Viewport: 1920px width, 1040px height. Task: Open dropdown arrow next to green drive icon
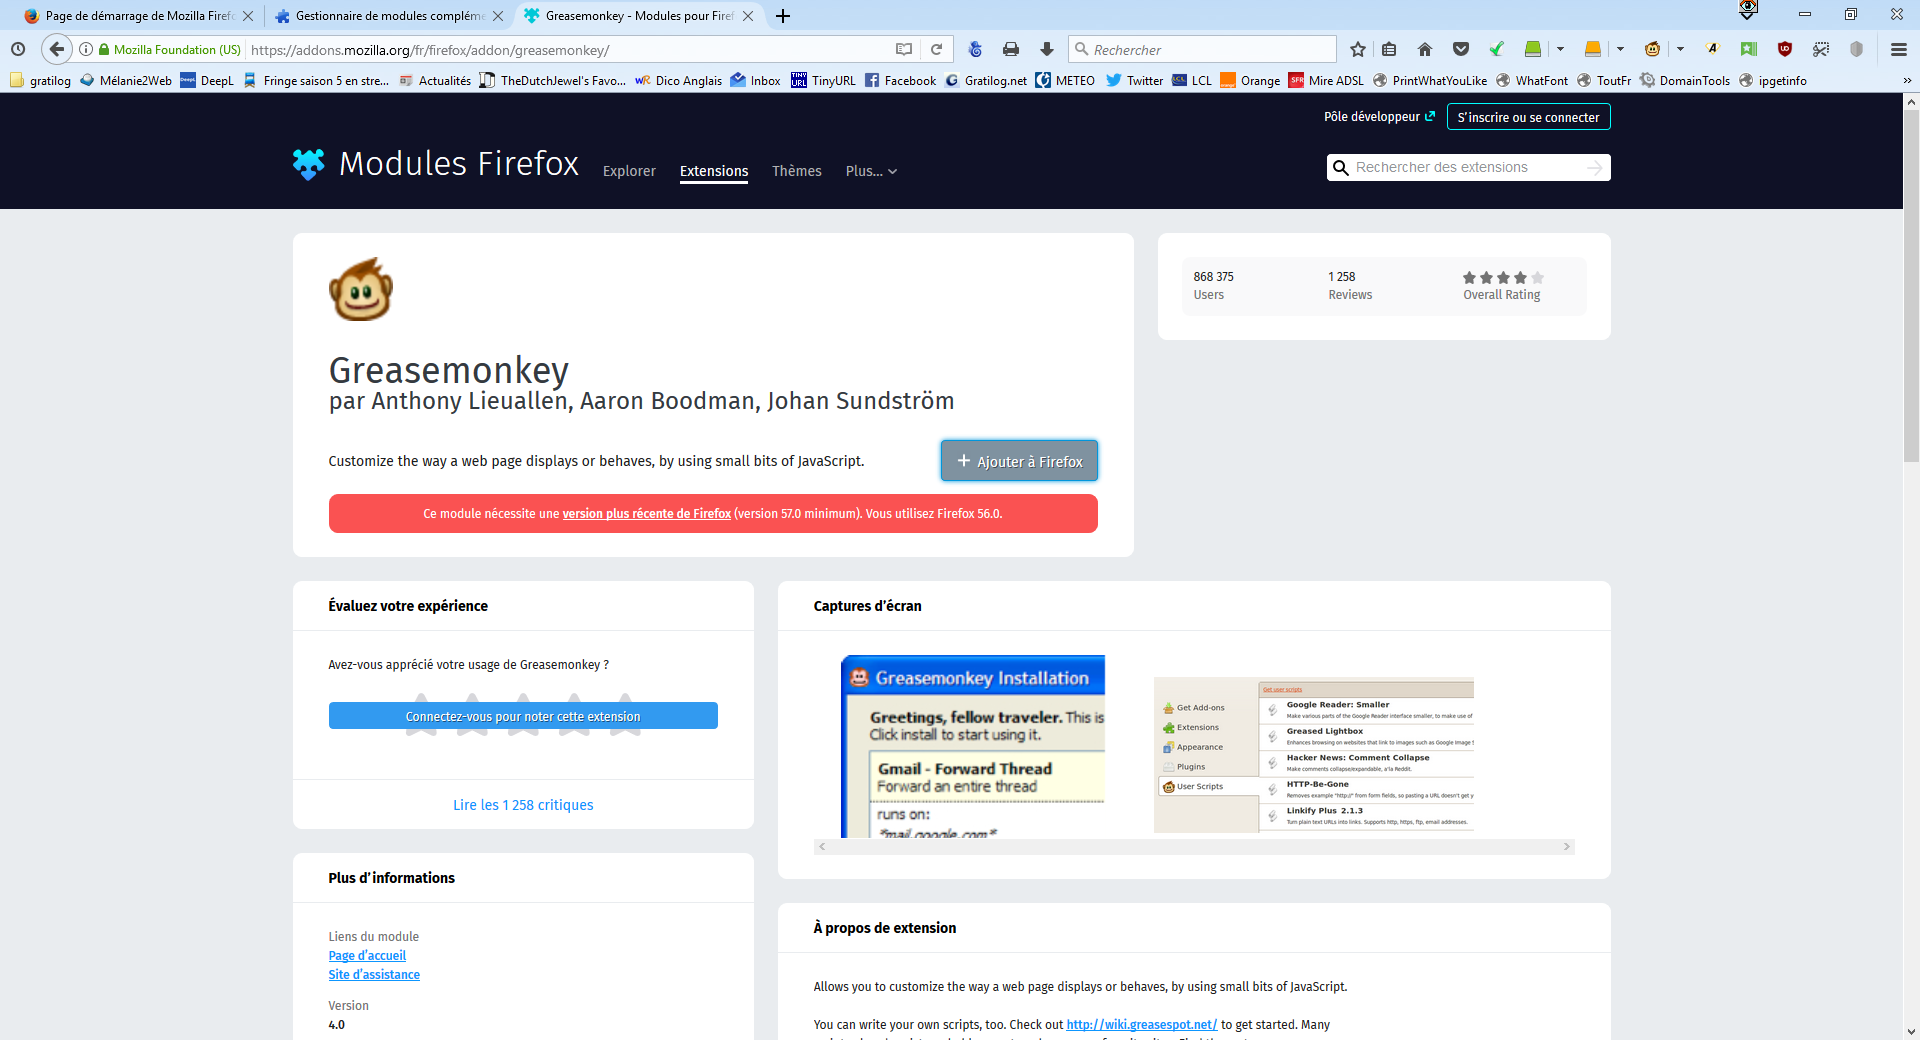(x=1560, y=49)
